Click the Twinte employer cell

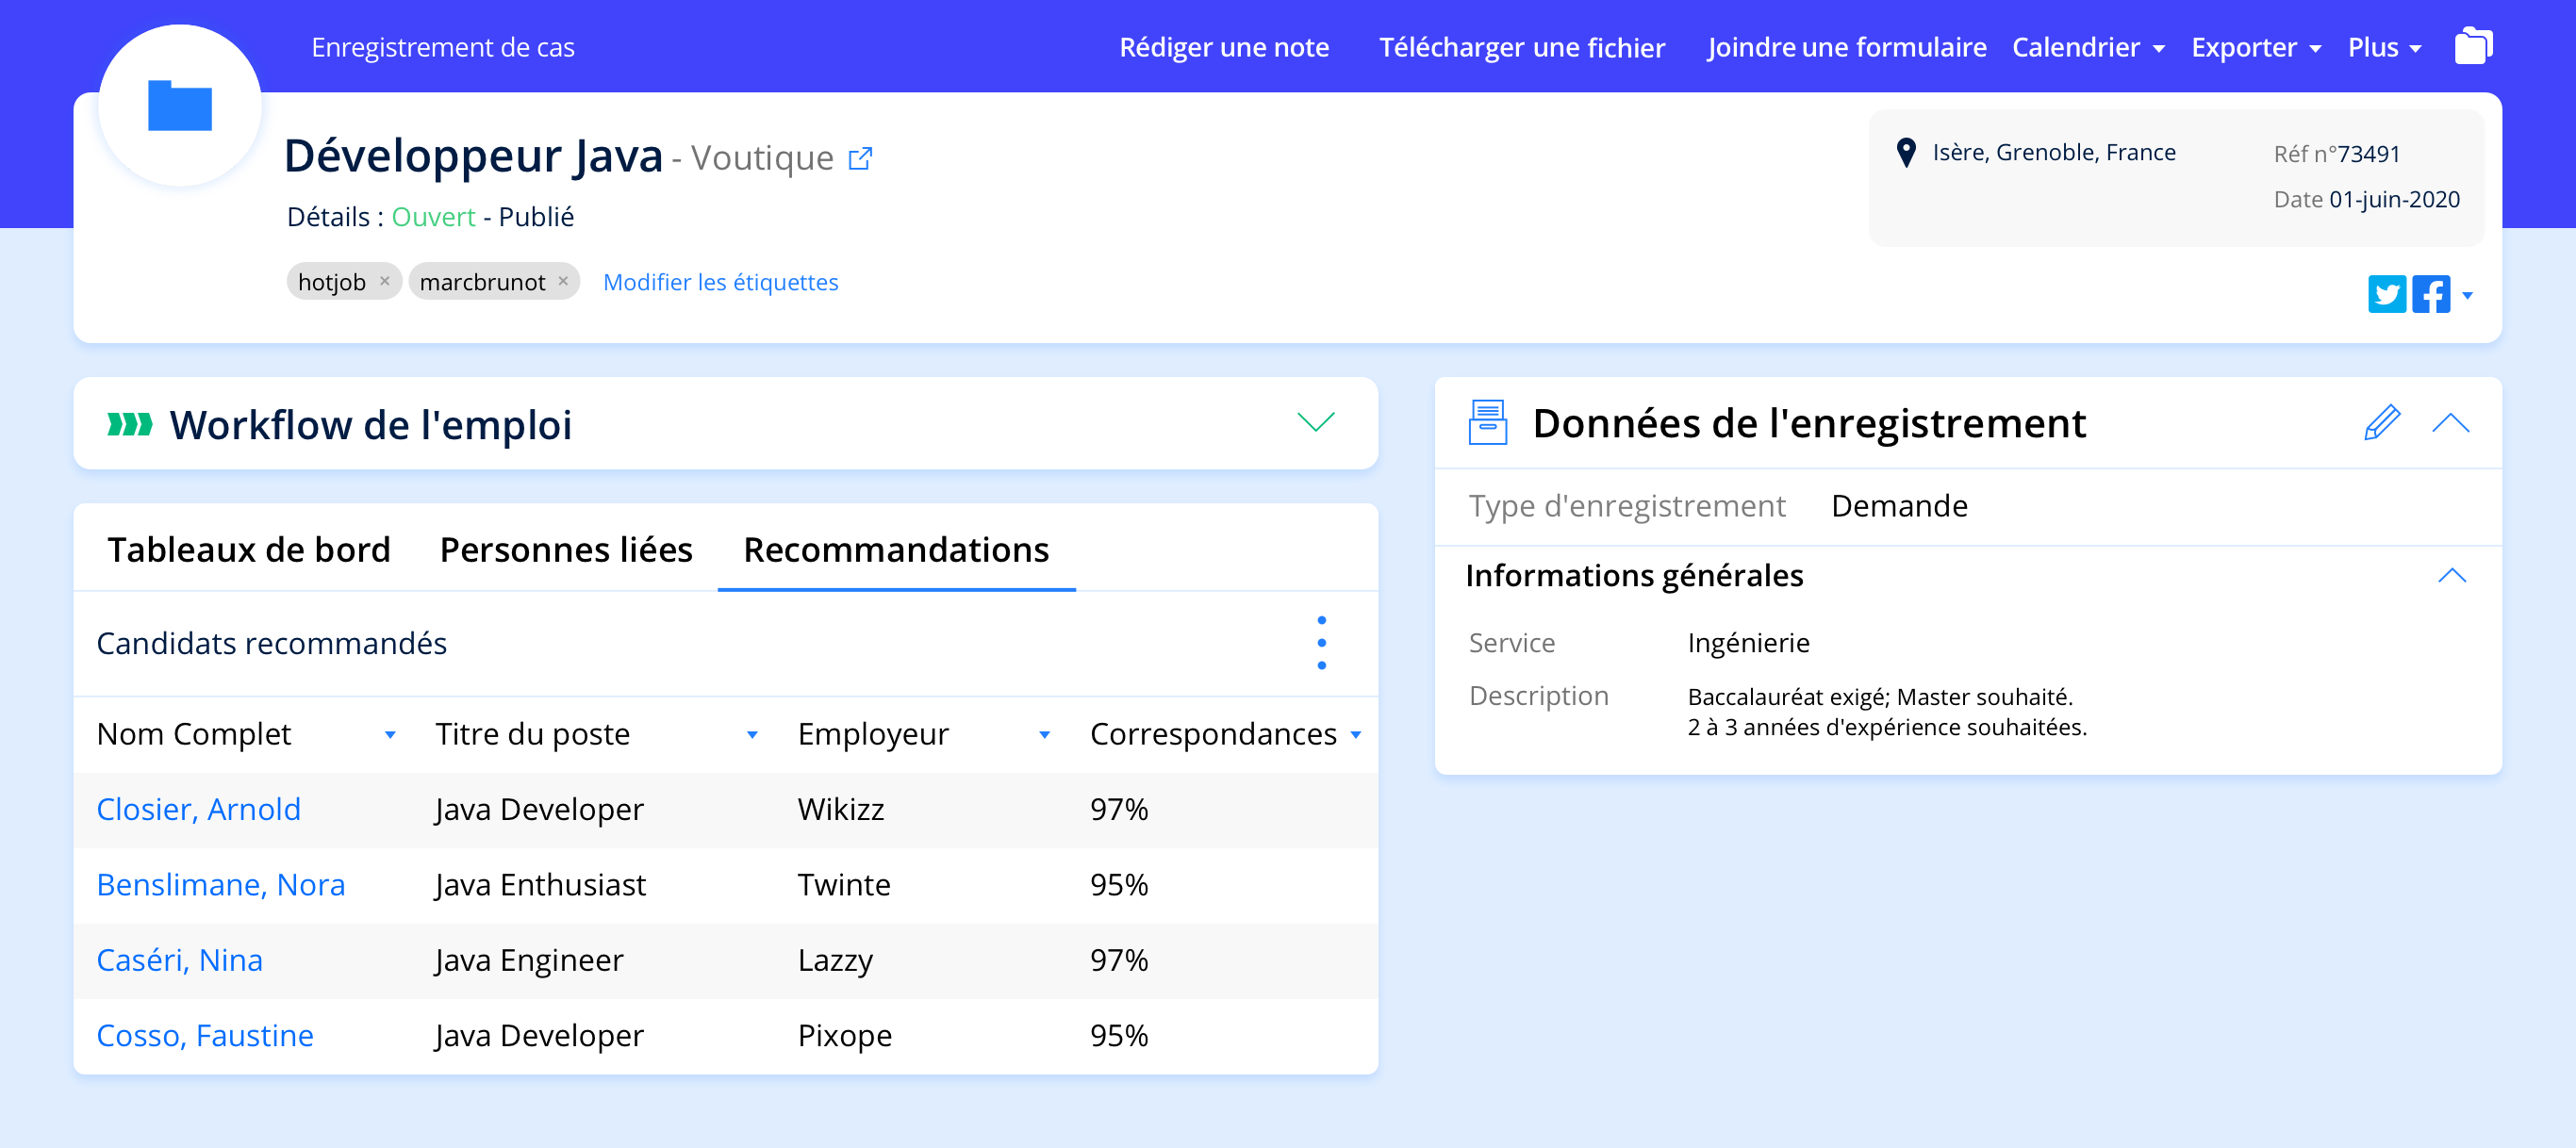tap(843, 884)
